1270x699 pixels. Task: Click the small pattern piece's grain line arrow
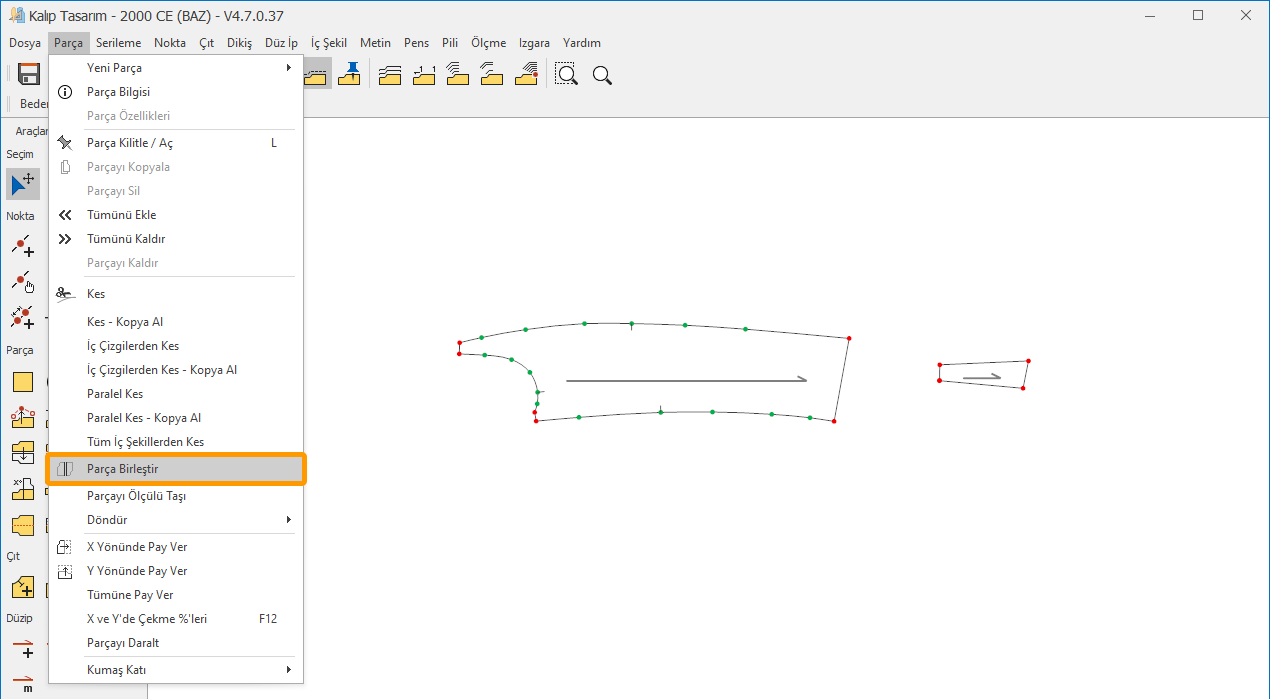coord(982,377)
